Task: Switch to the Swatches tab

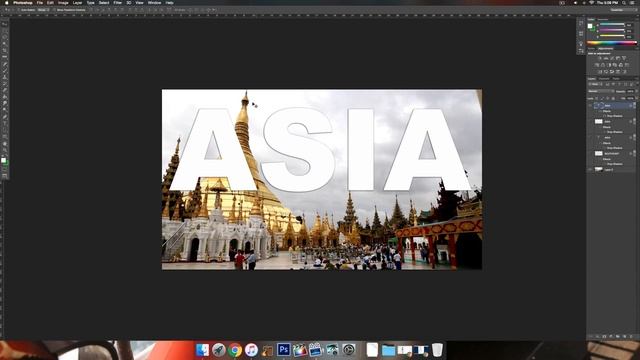Action: coord(603,19)
